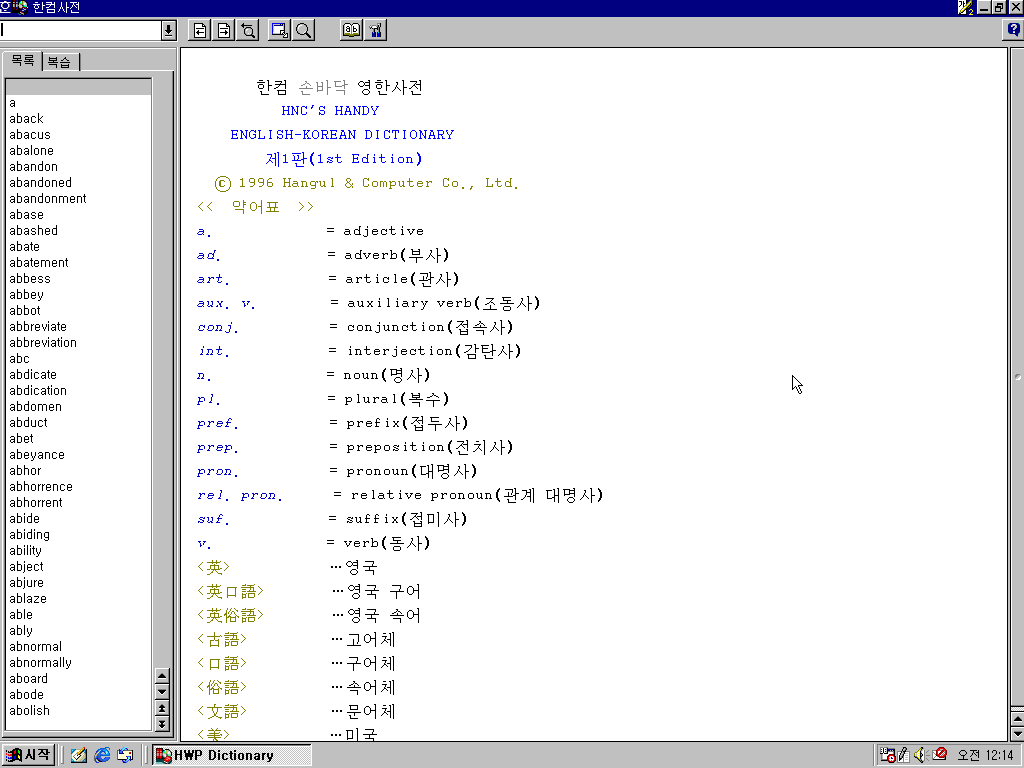Open search box dropdown arrow
Image resolution: width=1024 pixels, height=768 pixels.
pyautogui.click(x=168, y=30)
